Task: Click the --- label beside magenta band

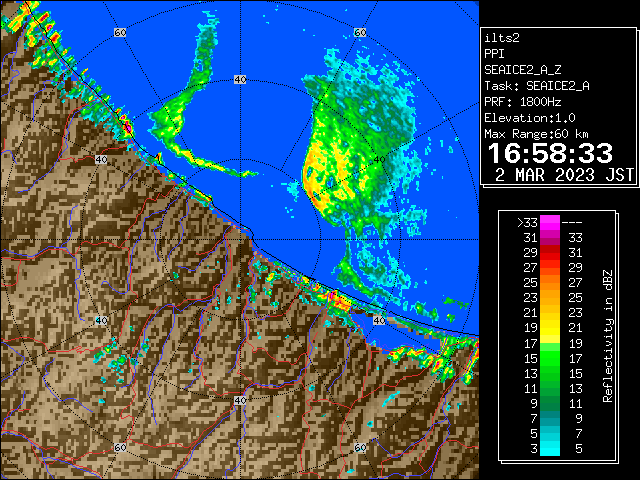Action: tap(572, 223)
